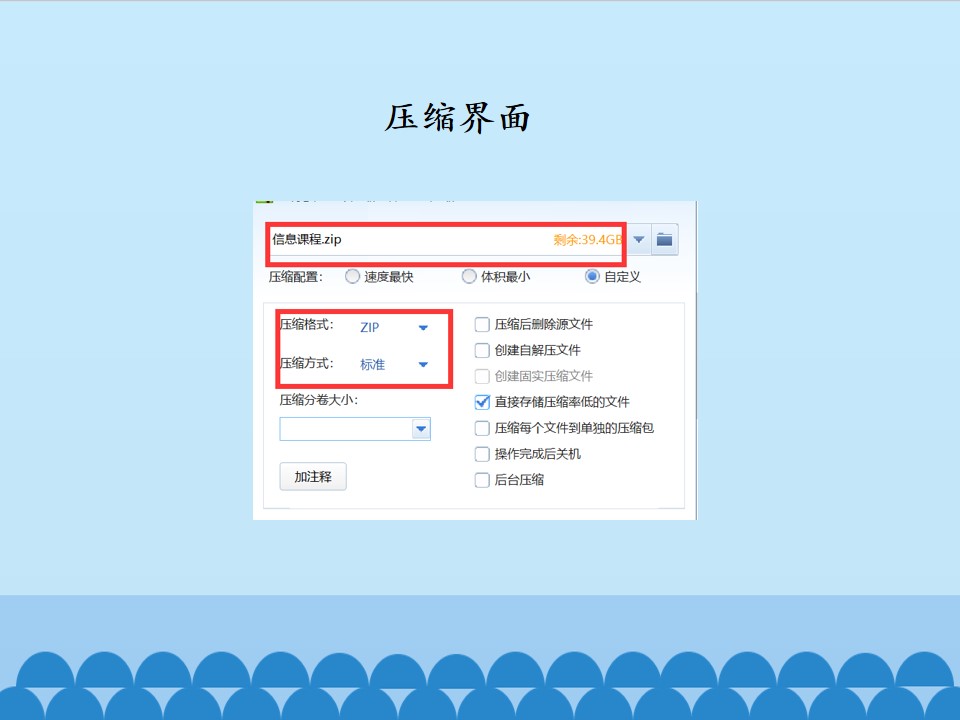The width and height of the screenshot is (960, 720).
Task: Click the 加注释 button
Action: tap(313, 477)
